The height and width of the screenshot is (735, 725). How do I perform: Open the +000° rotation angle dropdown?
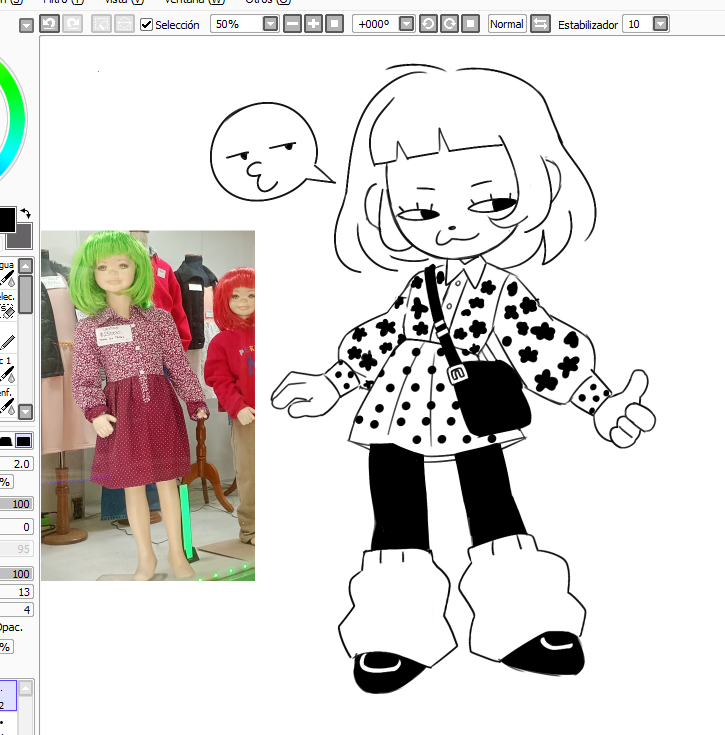(x=406, y=23)
